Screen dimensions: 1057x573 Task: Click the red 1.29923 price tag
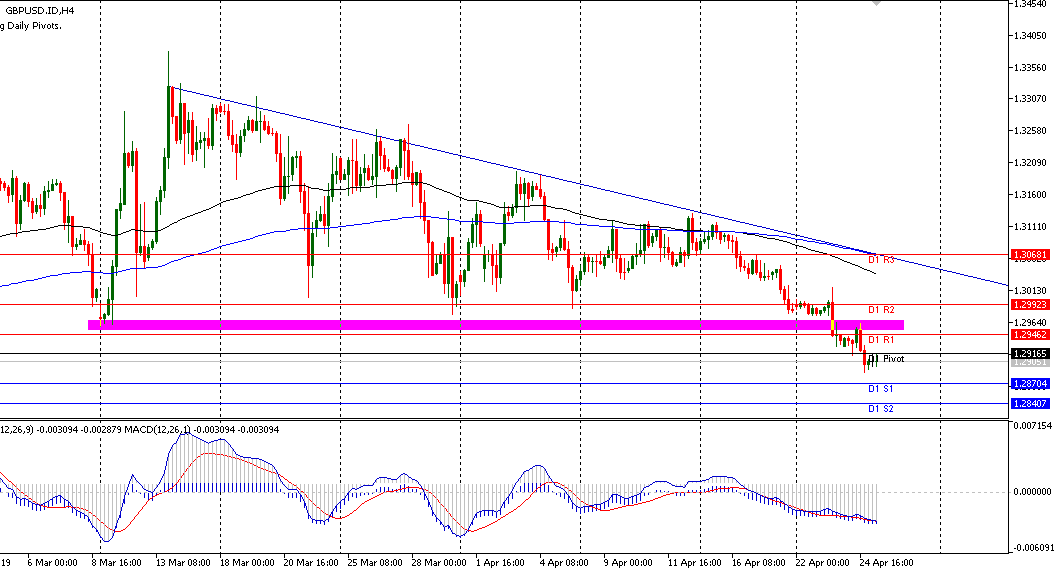tap(1030, 303)
